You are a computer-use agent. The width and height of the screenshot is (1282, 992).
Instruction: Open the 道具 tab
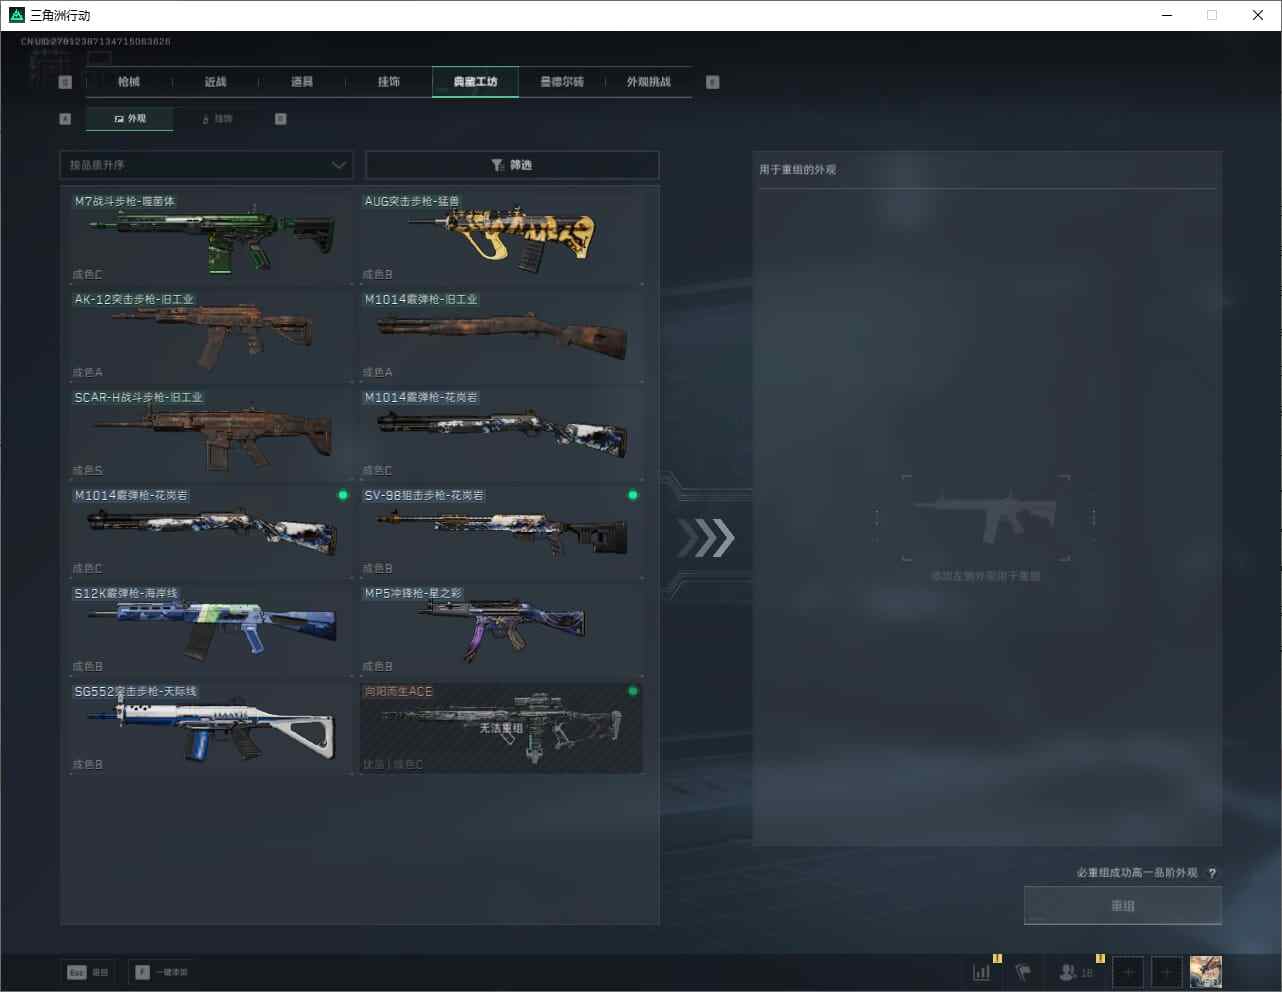302,82
